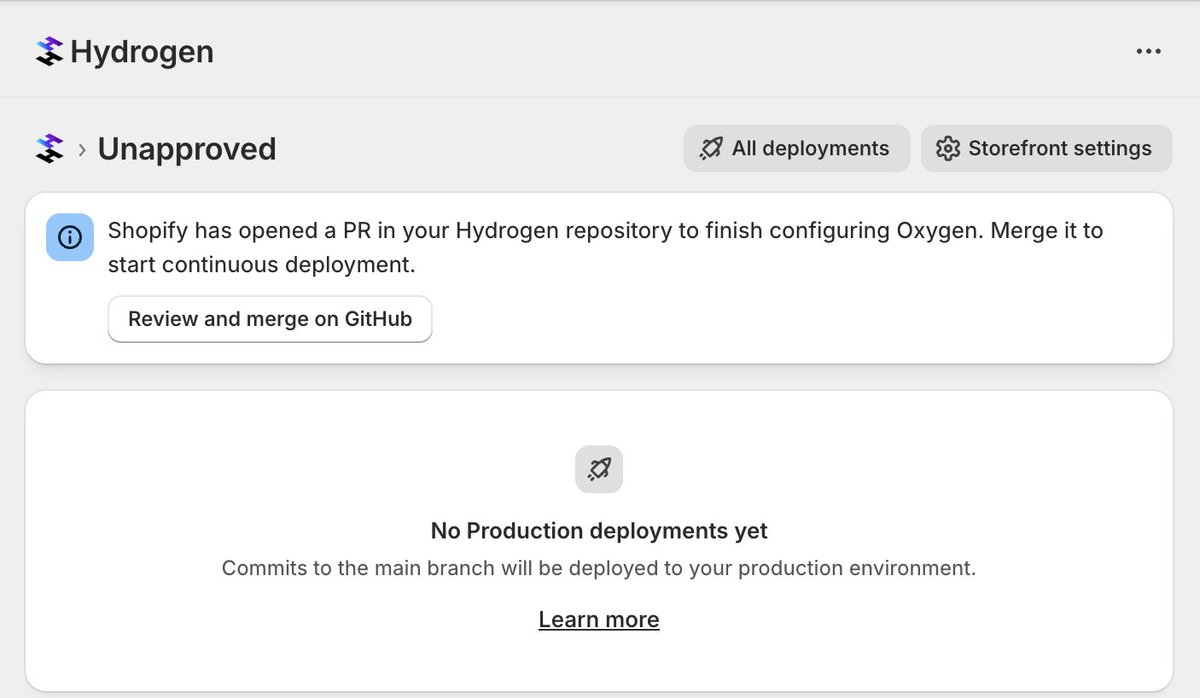Click the Hydrogen breadcrumb icon beside Unapproved
The image size is (1200, 698).
coord(49,149)
